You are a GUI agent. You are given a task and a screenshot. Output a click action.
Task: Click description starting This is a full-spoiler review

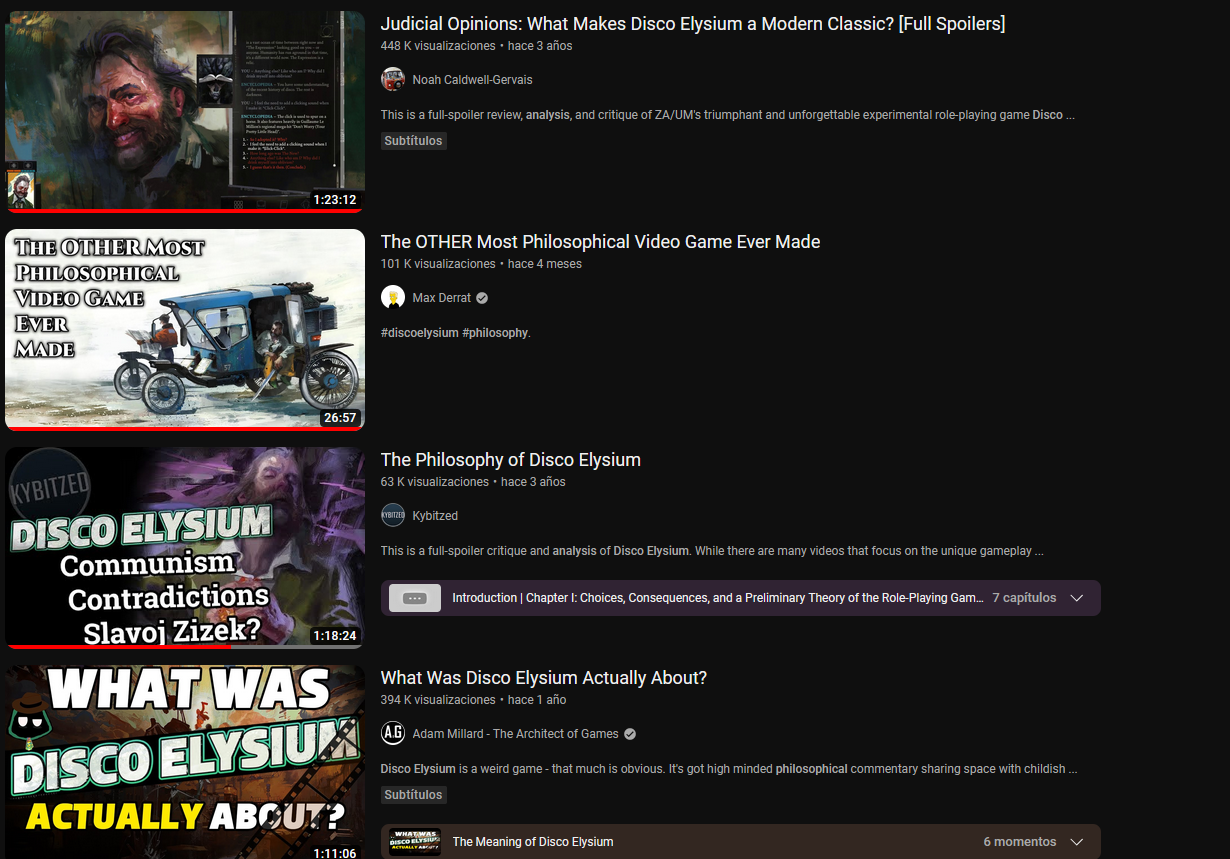[x=728, y=115]
